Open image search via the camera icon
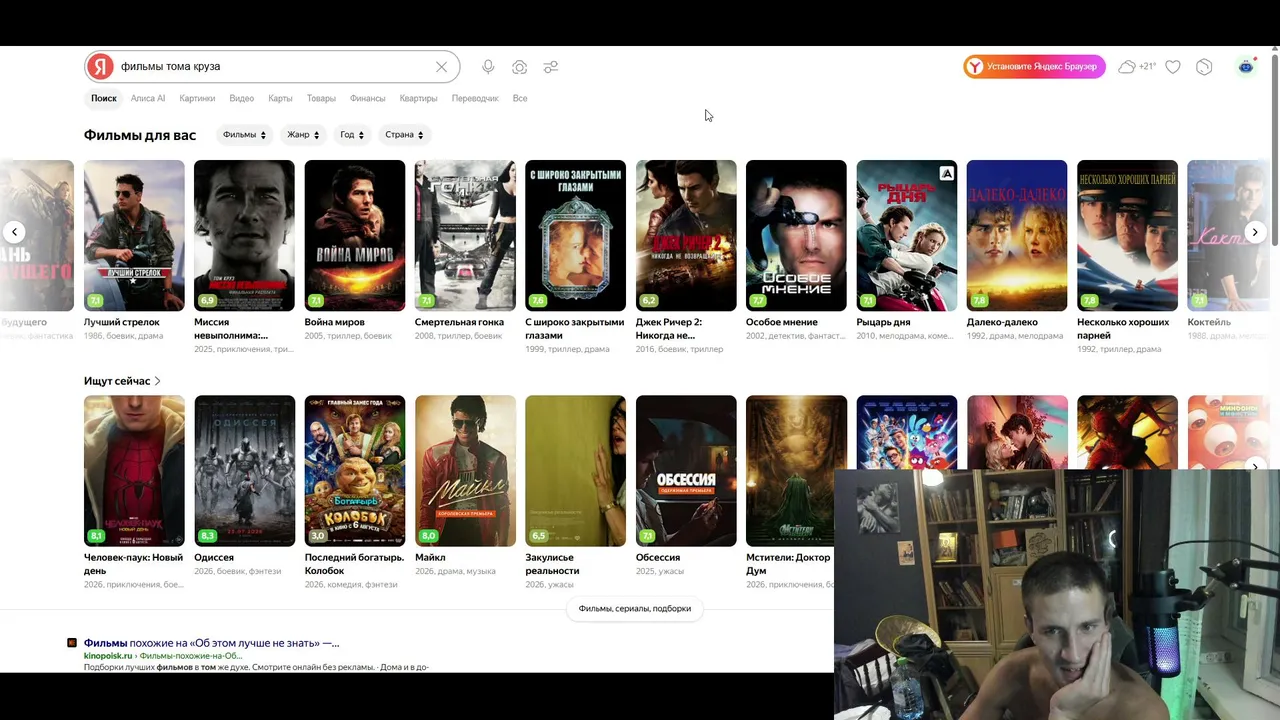This screenshot has height=720, width=1280. click(x=520, y=67)
